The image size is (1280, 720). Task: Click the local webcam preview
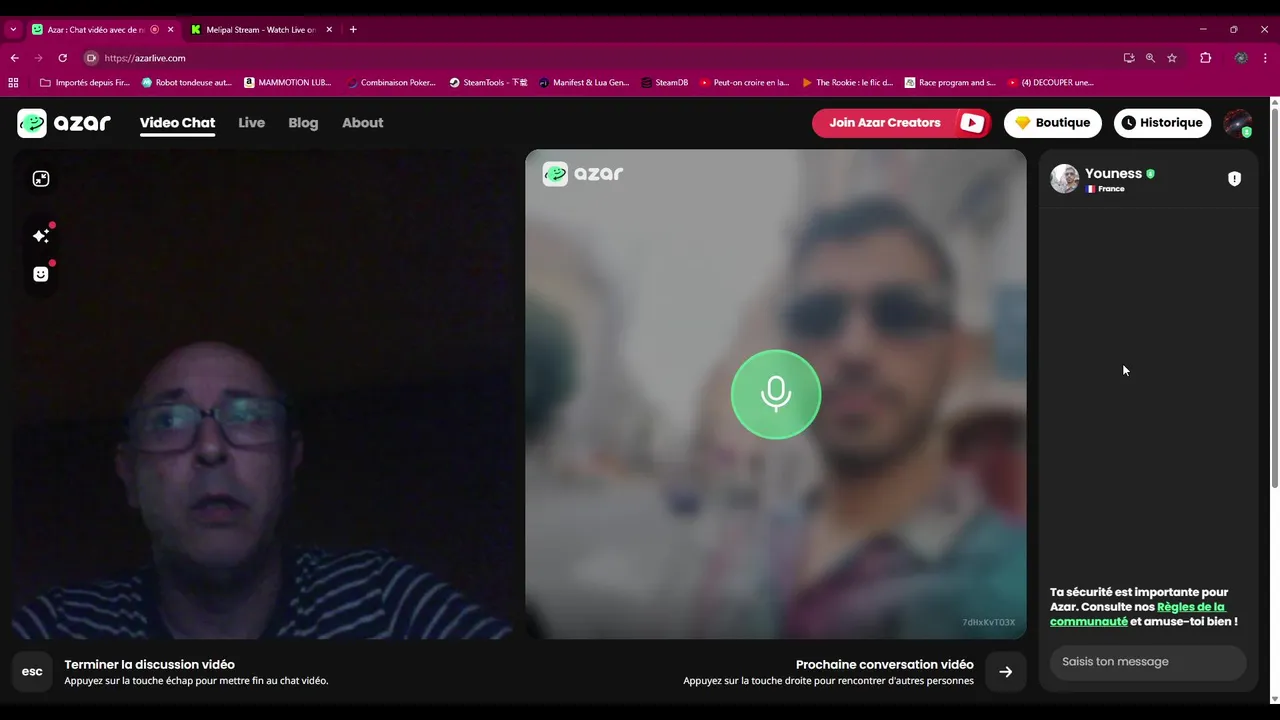click(263, 394)
